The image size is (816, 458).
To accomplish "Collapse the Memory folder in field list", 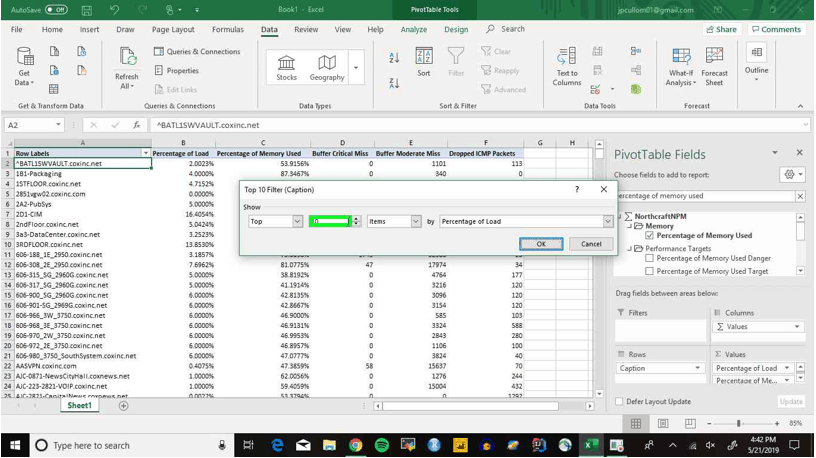I will pos(629,226).
